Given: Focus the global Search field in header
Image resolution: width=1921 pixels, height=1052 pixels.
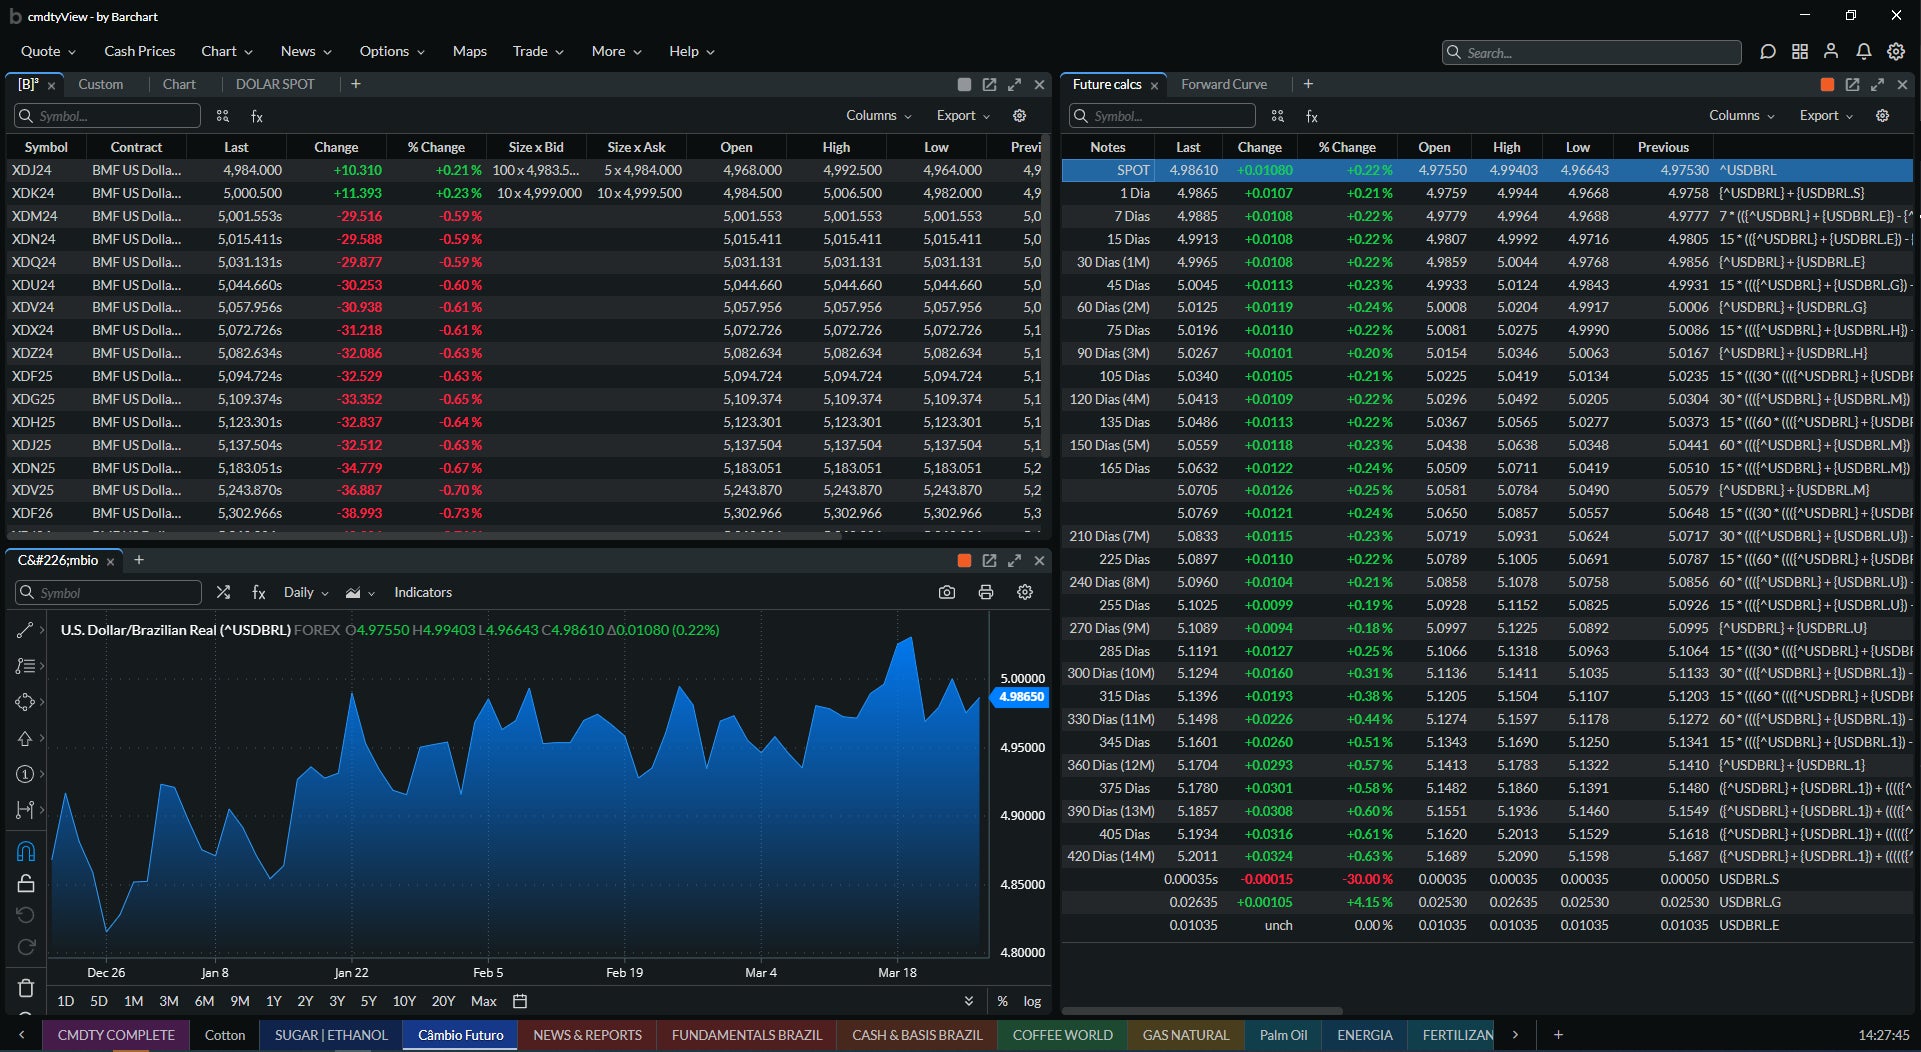Looking at the screenshot, I should pyautogui.click(x=1591, y=52).
